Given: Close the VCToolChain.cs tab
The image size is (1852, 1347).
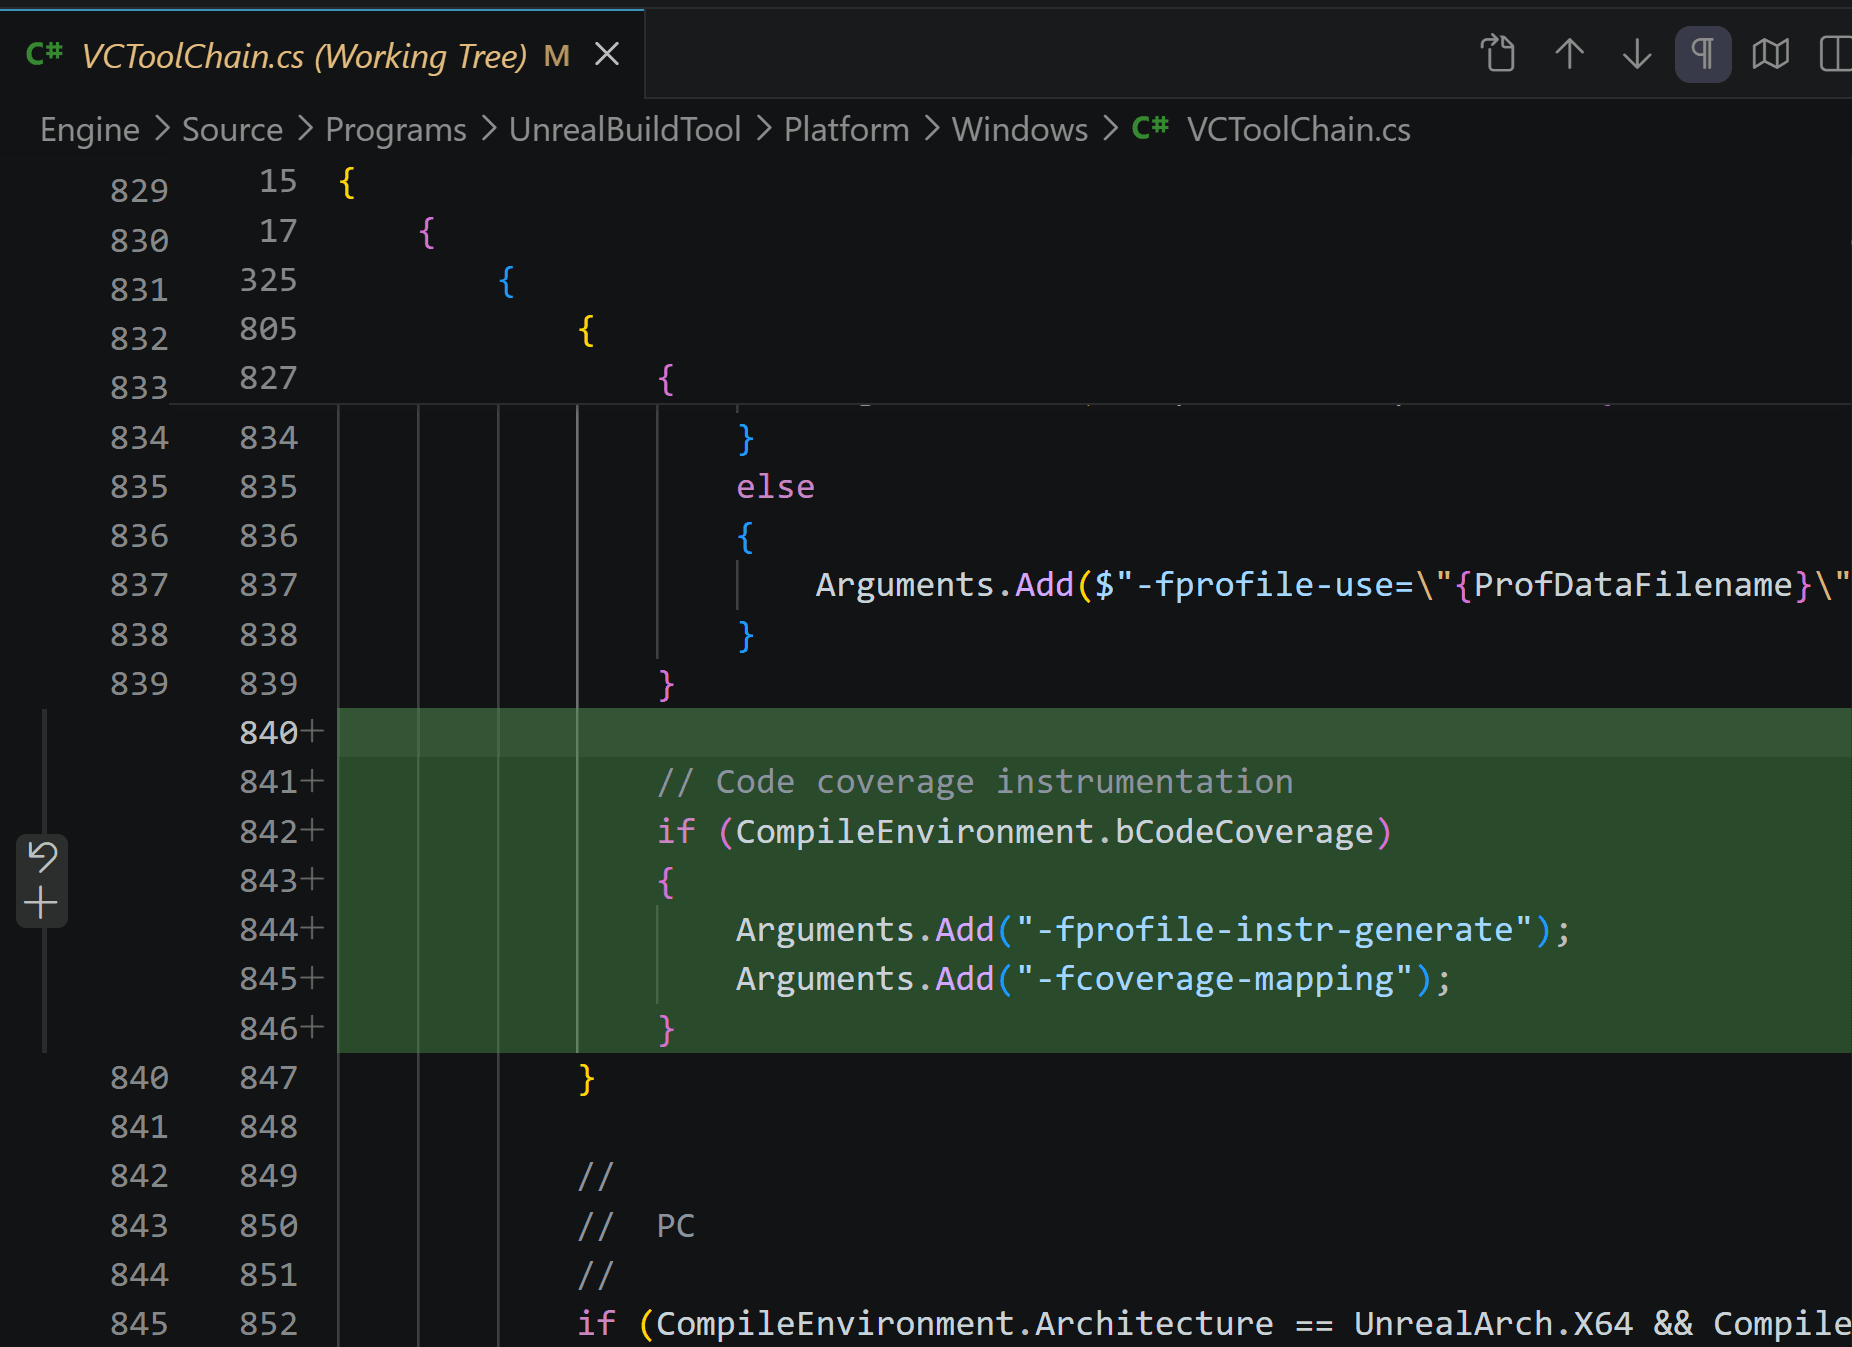Looking at the screenshot, I should click(607, 54).
